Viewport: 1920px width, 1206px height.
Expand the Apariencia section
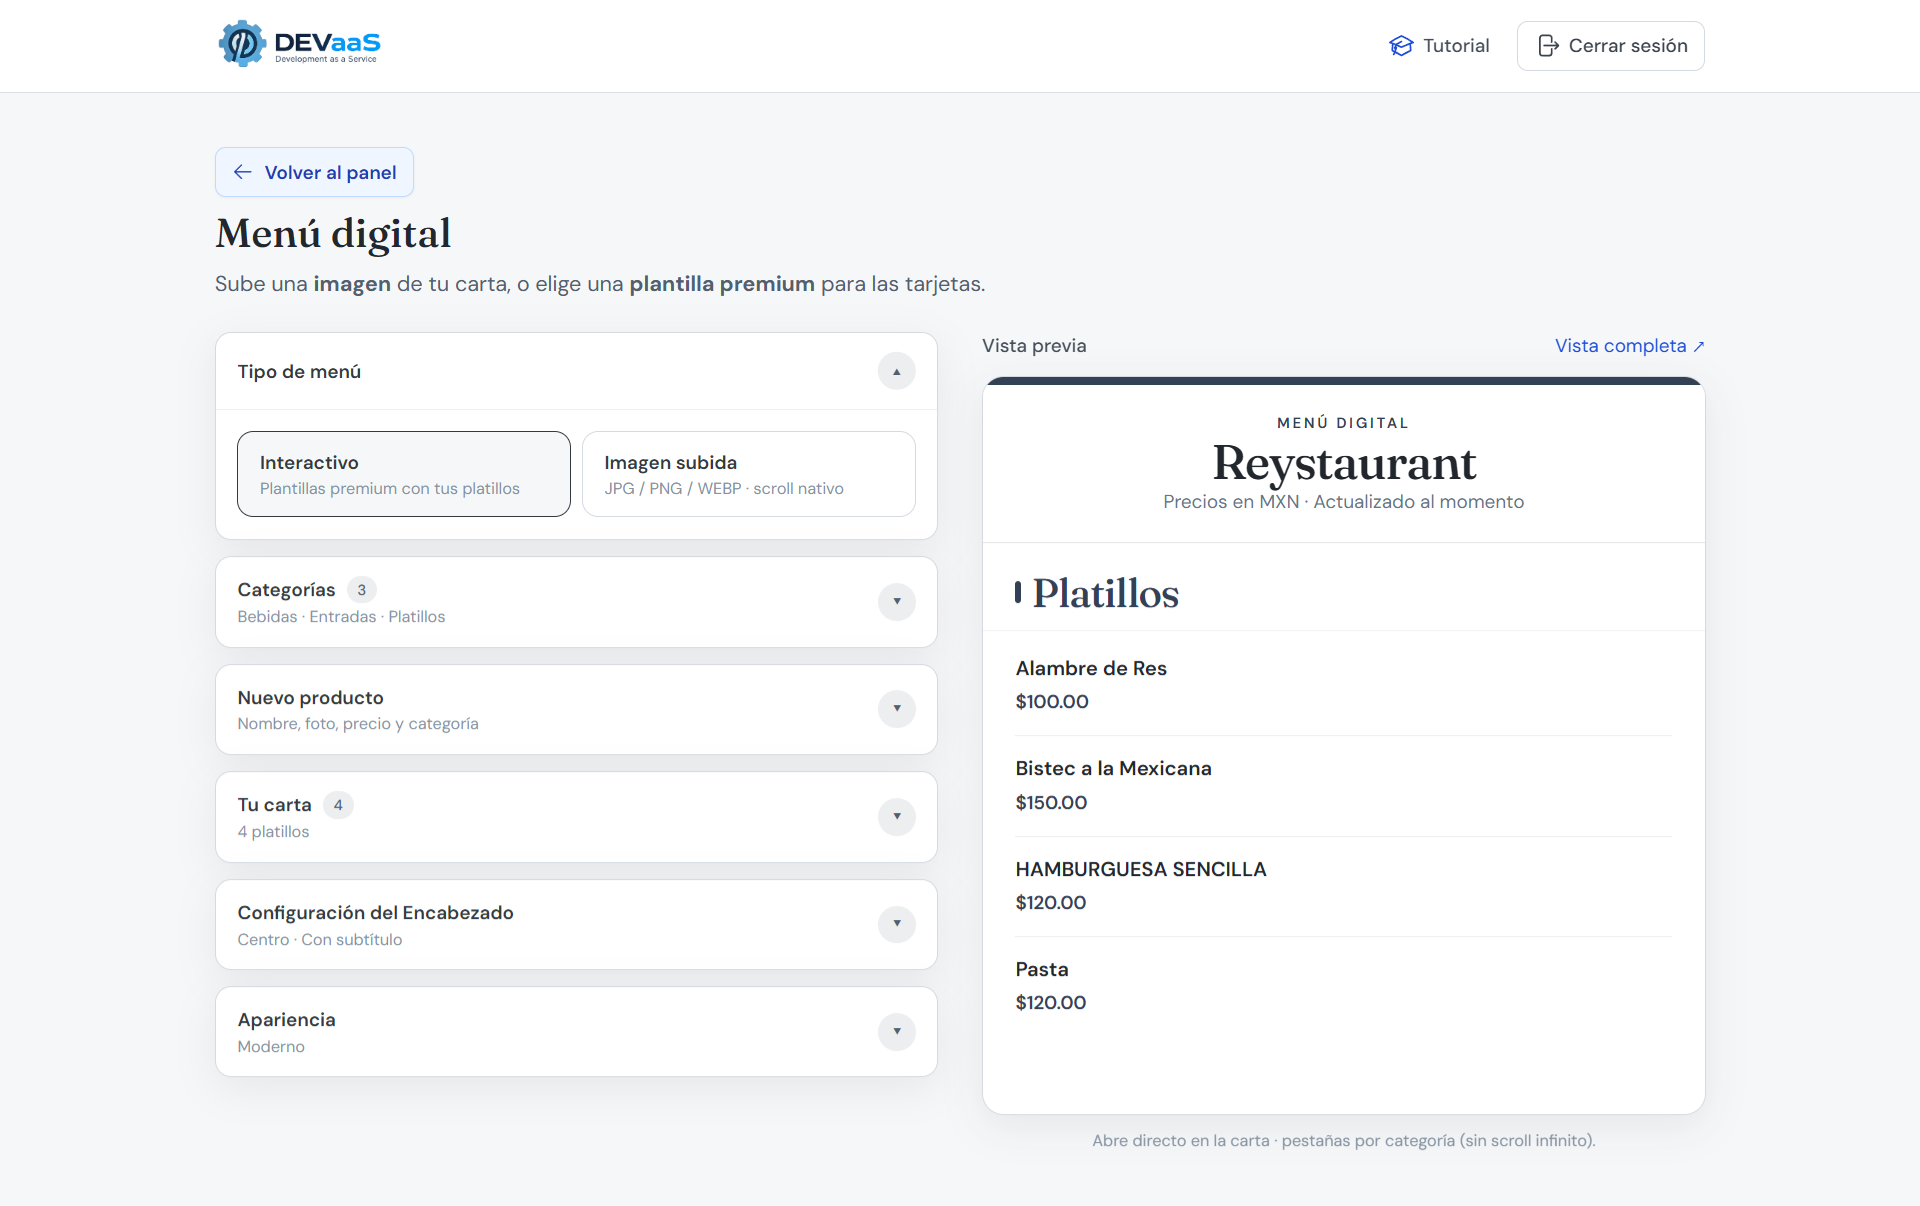click(897, 1032)
